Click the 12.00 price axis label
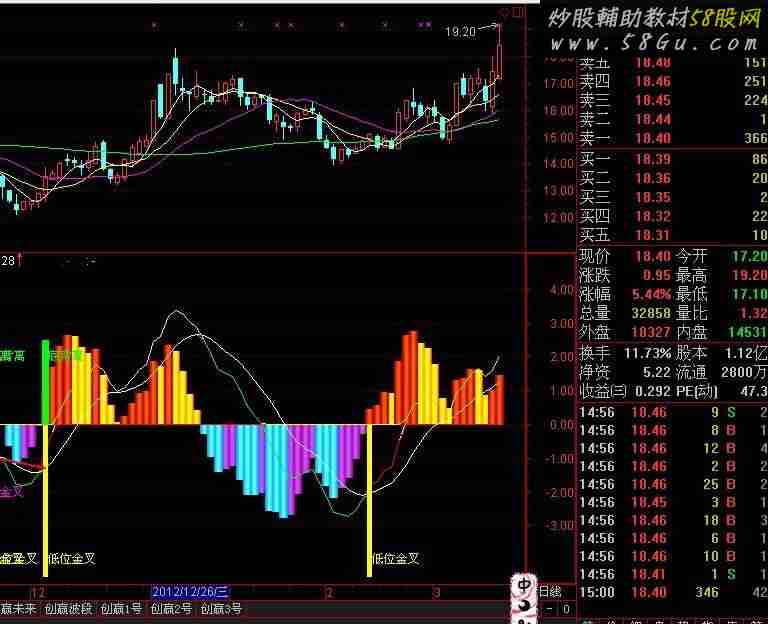This screenshot has height=624, width=768. [558, 217]
